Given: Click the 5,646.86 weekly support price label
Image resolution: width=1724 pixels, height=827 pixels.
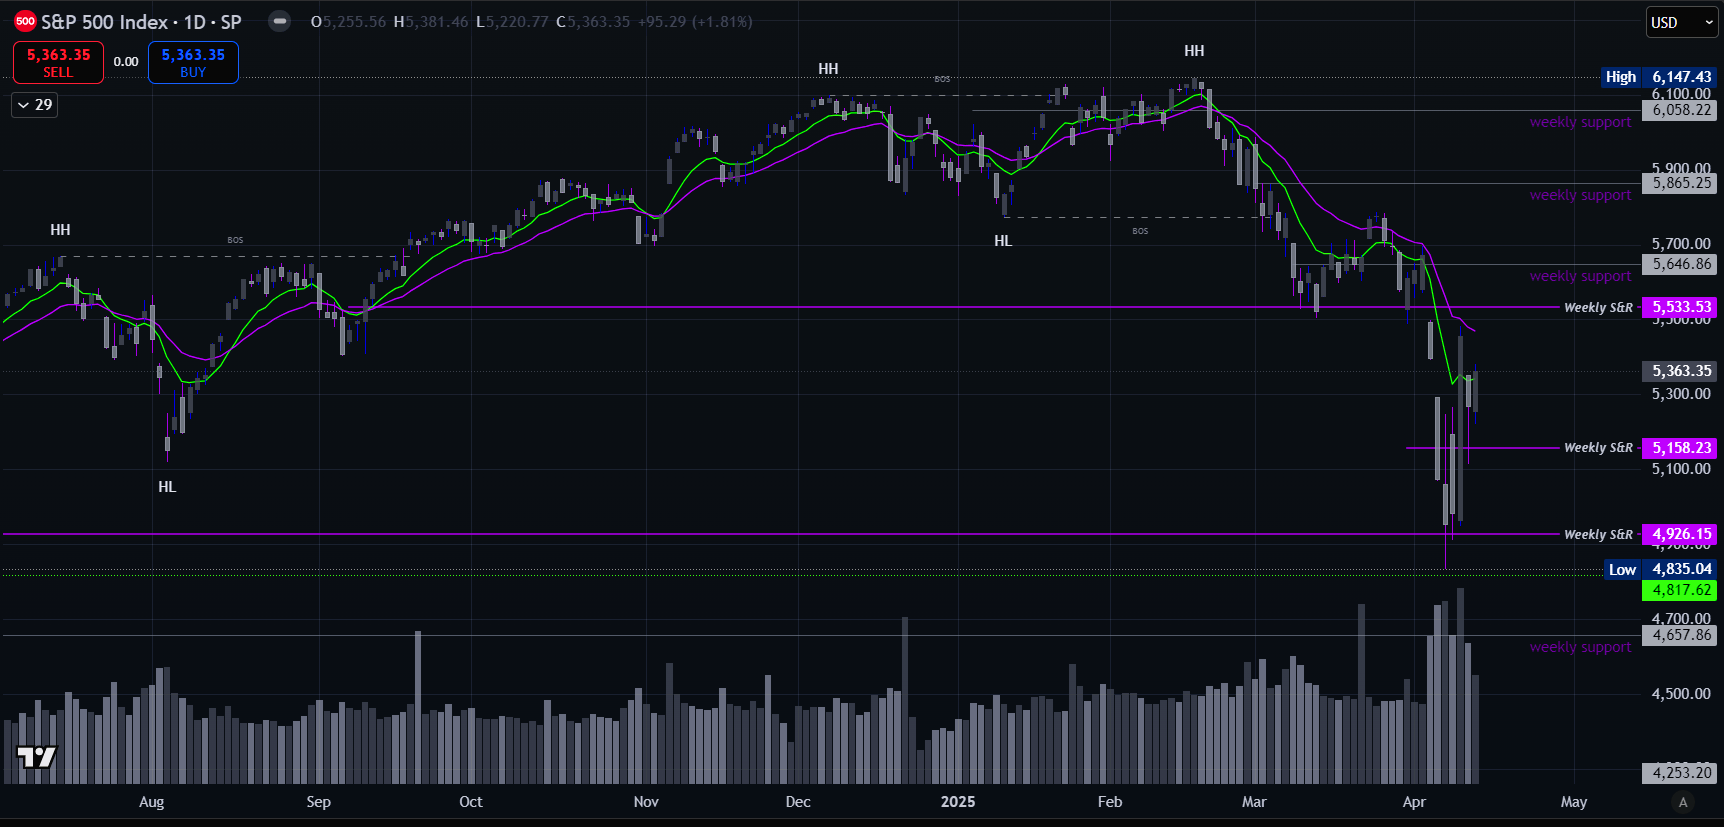Looking at the screenshot, I should point(1681,264).
